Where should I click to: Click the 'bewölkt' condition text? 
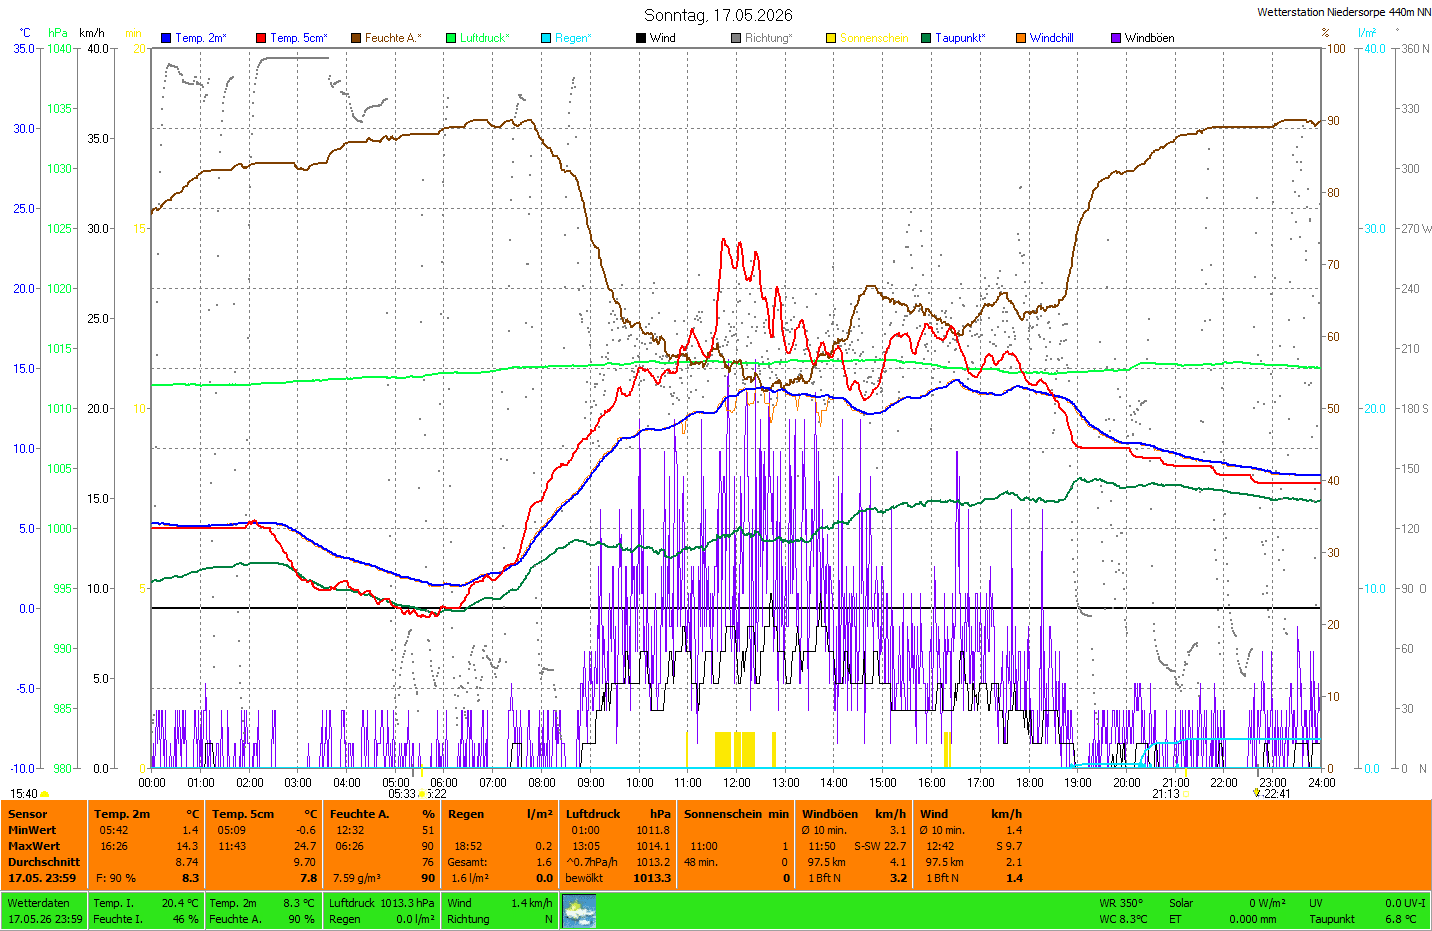point(584,878)
